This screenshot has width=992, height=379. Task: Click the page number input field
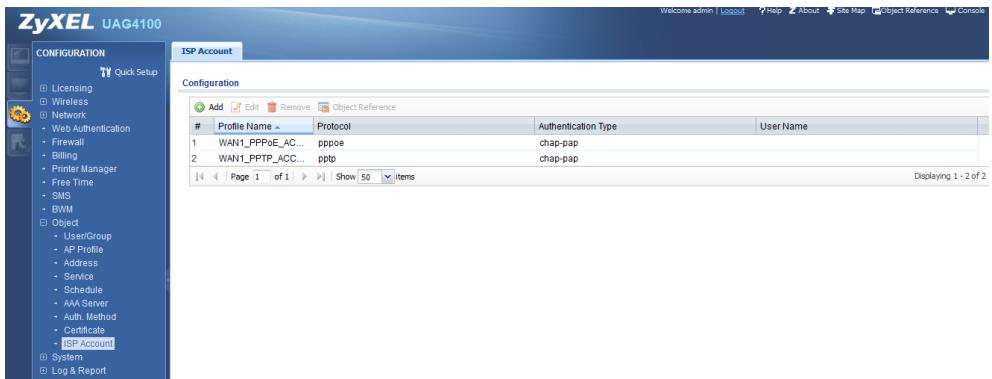(x=261, y=177)
